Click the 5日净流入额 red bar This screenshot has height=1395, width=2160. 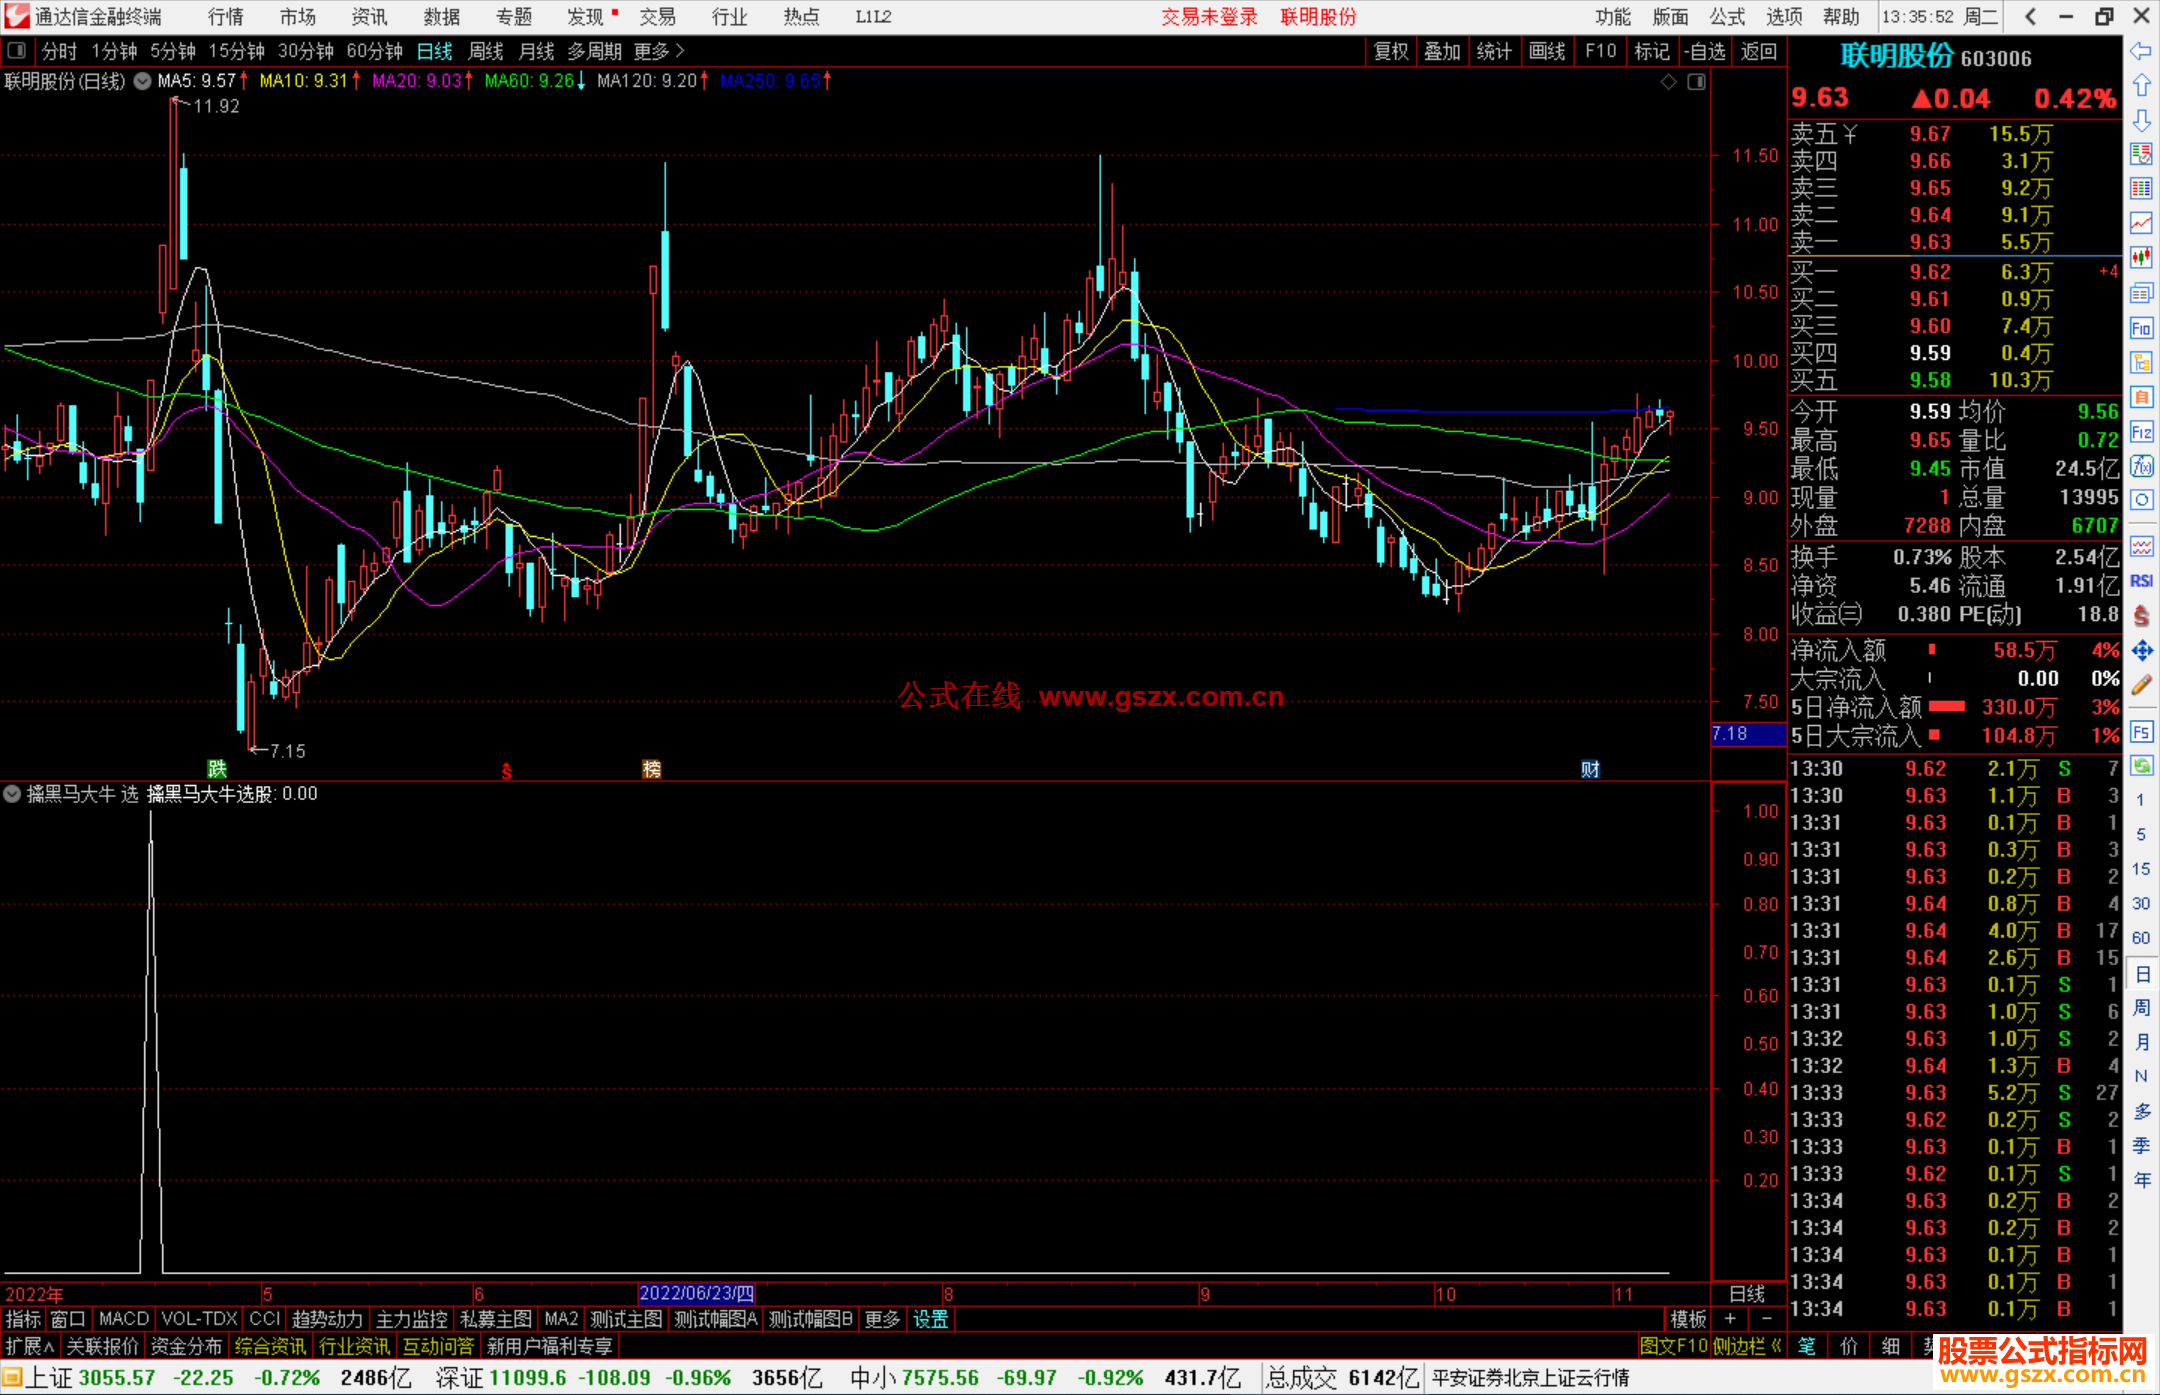point(1946,707)
